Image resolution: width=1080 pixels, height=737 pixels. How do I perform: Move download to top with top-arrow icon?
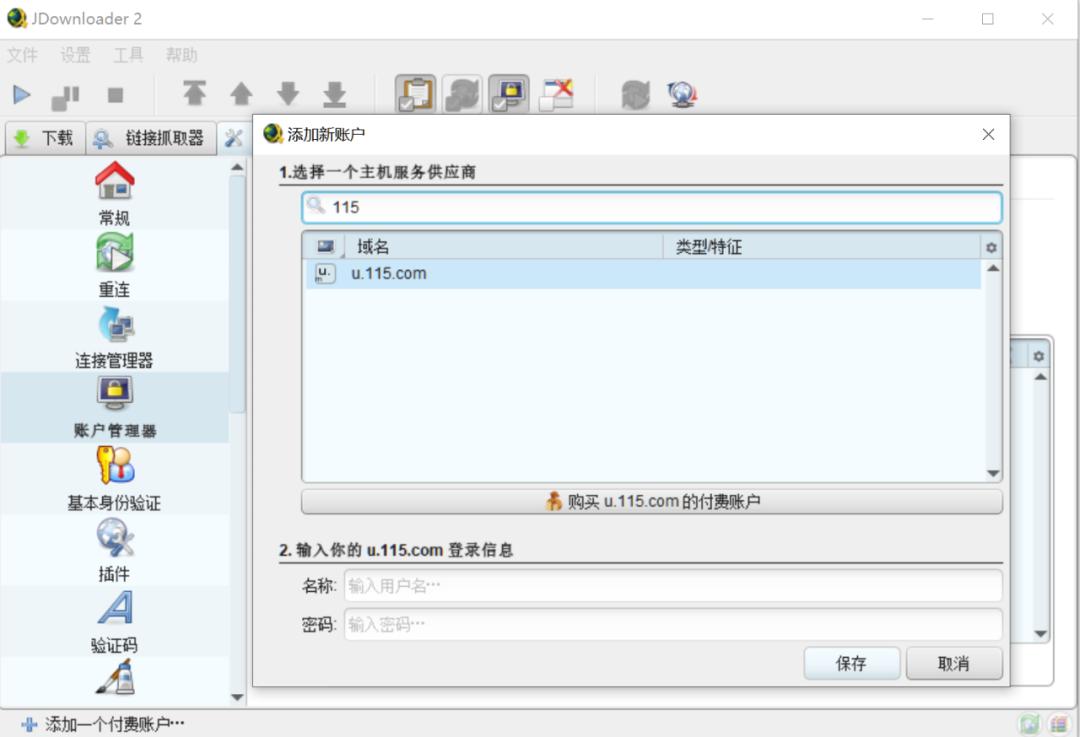click(194, 94)
